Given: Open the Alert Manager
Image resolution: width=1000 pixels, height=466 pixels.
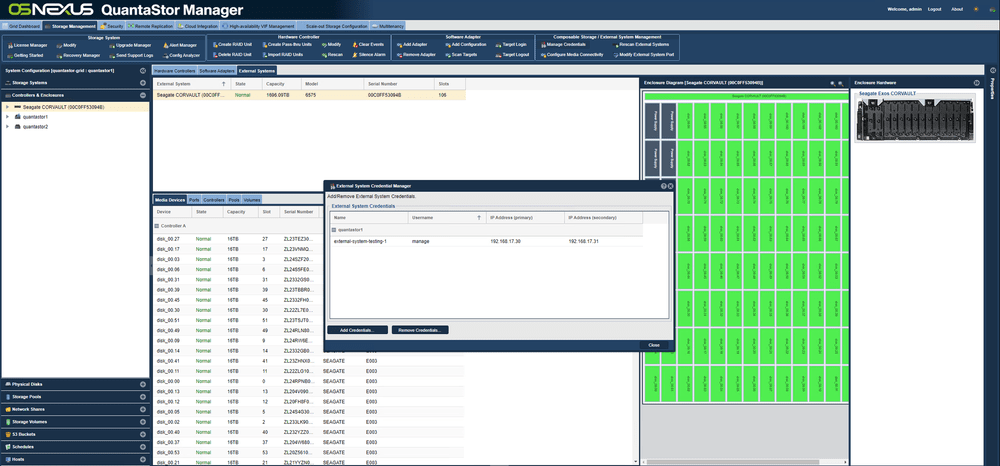Looking at the screenshot, I should point(180,45).
